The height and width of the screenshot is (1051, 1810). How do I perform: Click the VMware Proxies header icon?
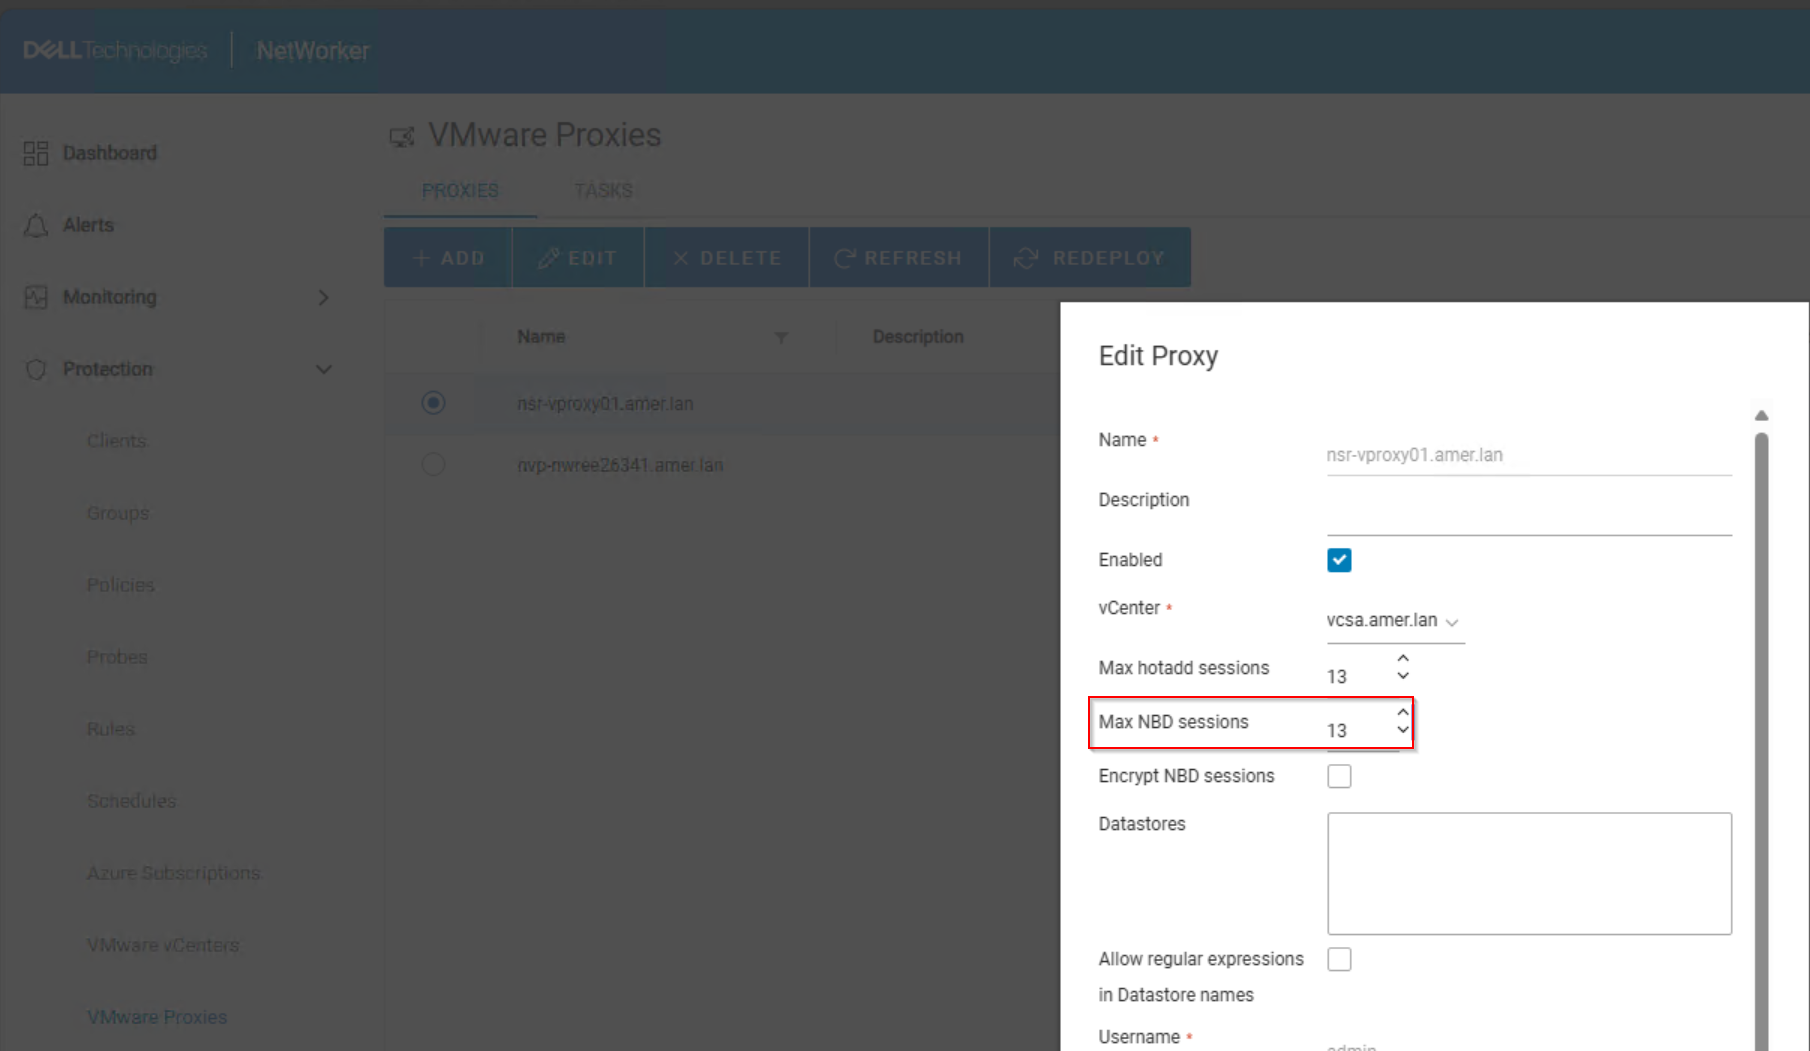coord(402,136)
